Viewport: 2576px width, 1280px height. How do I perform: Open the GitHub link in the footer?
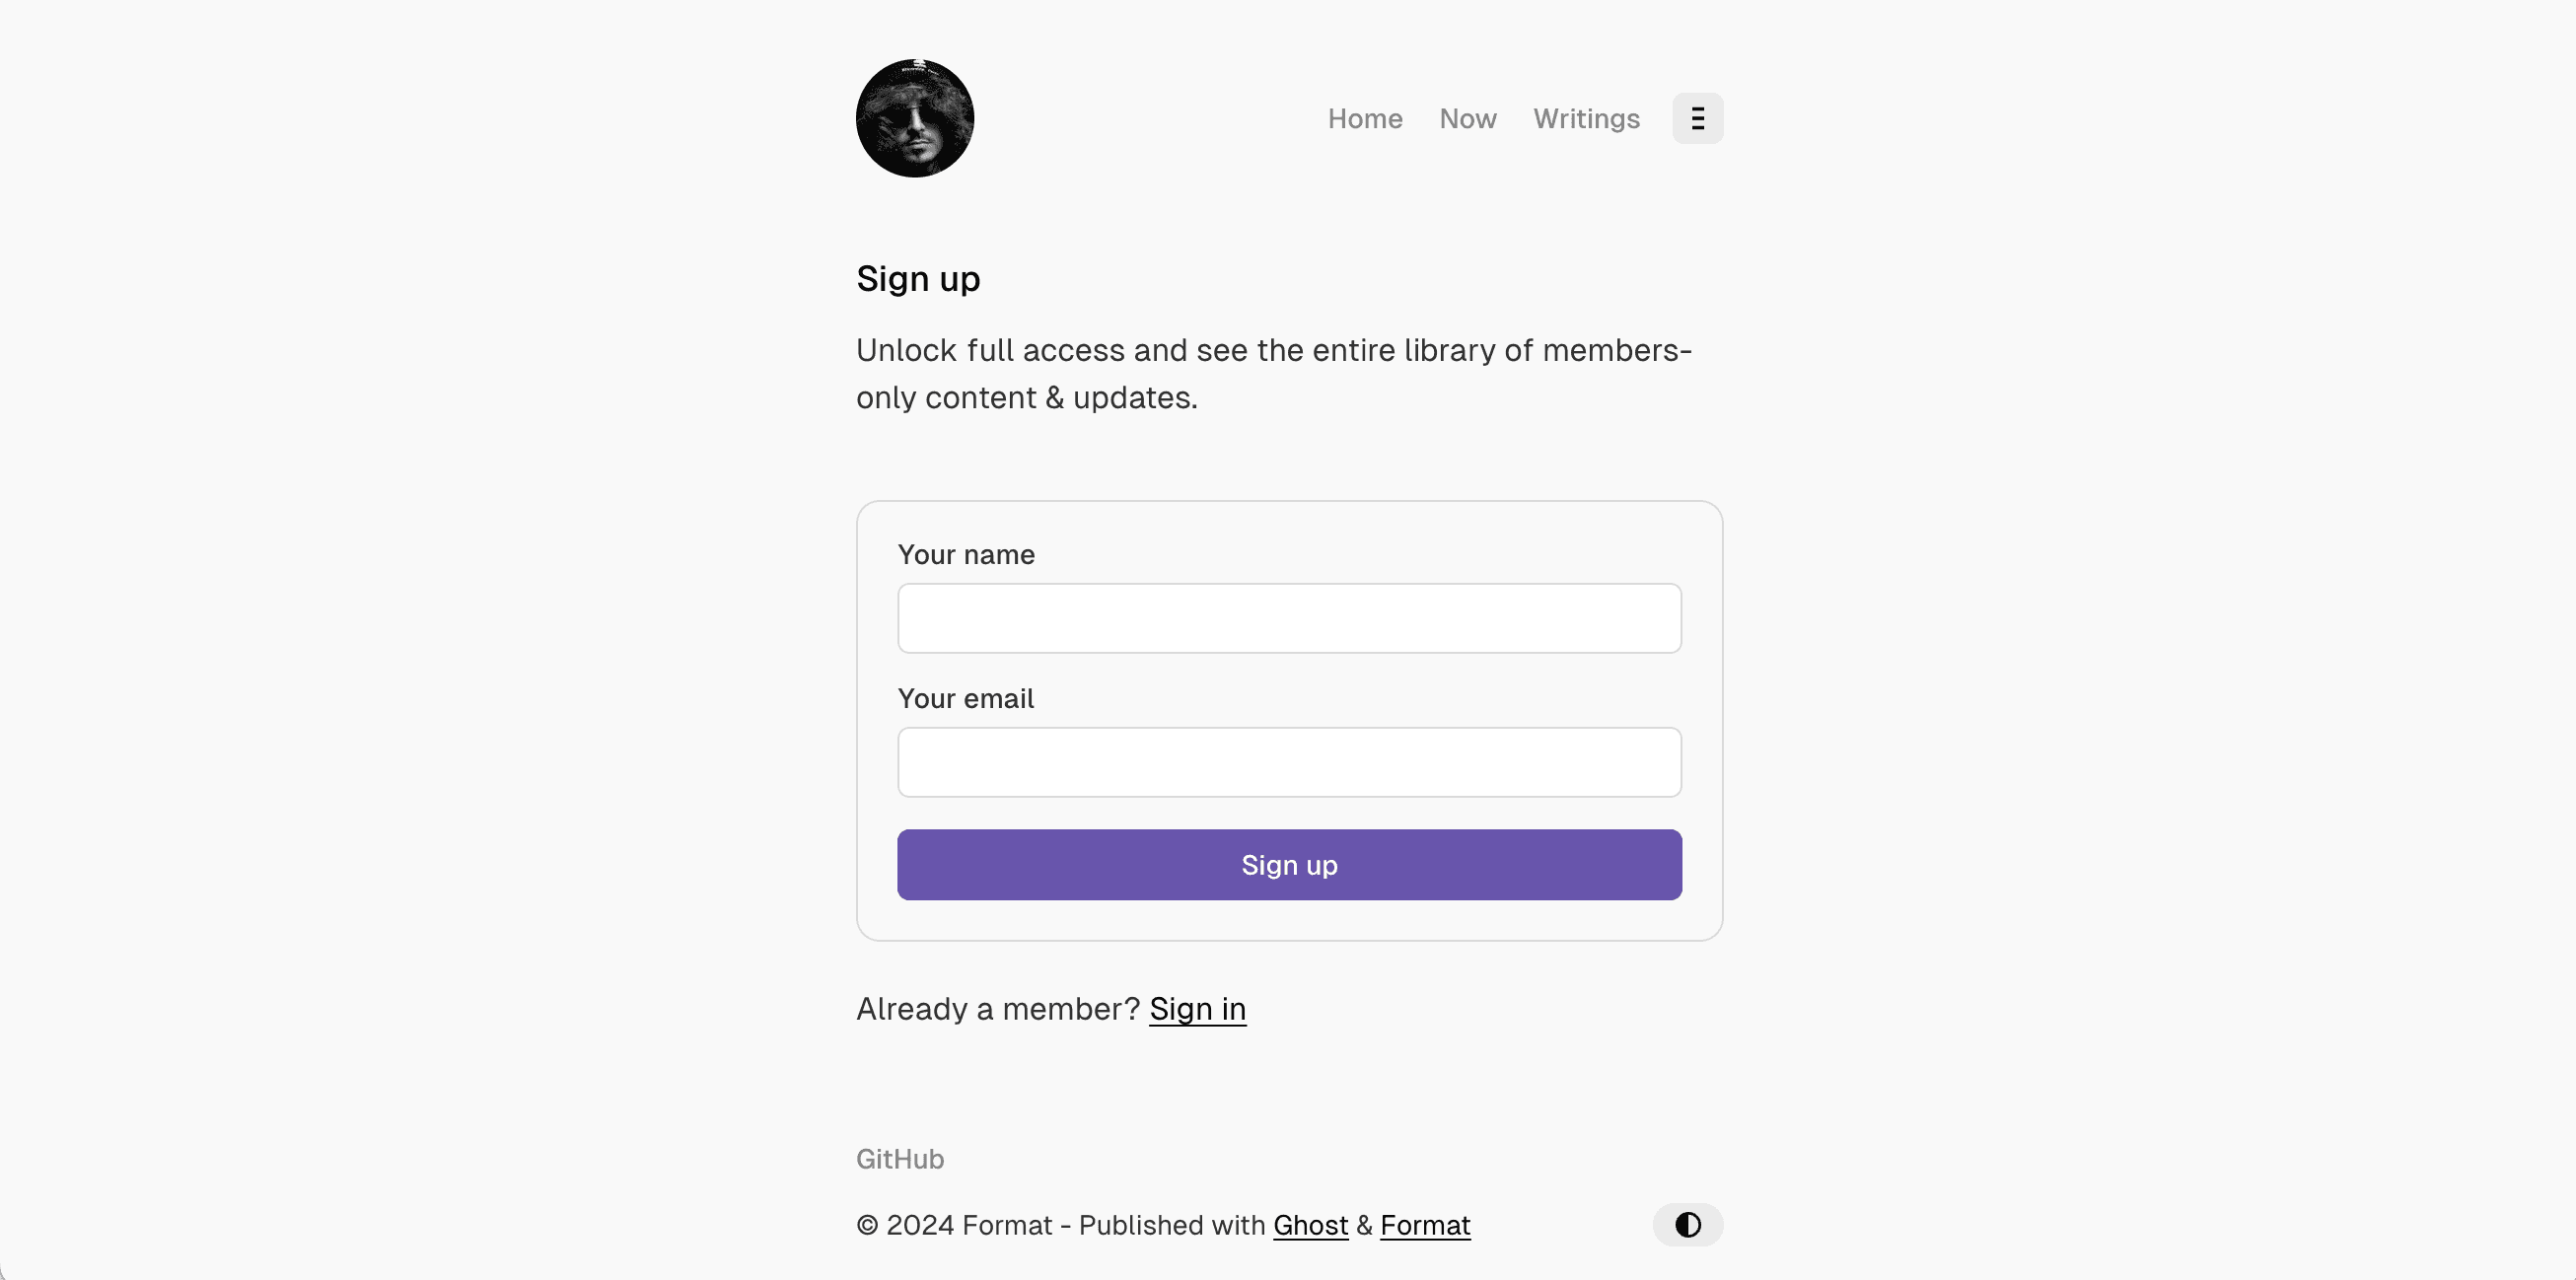(899, 1159)
